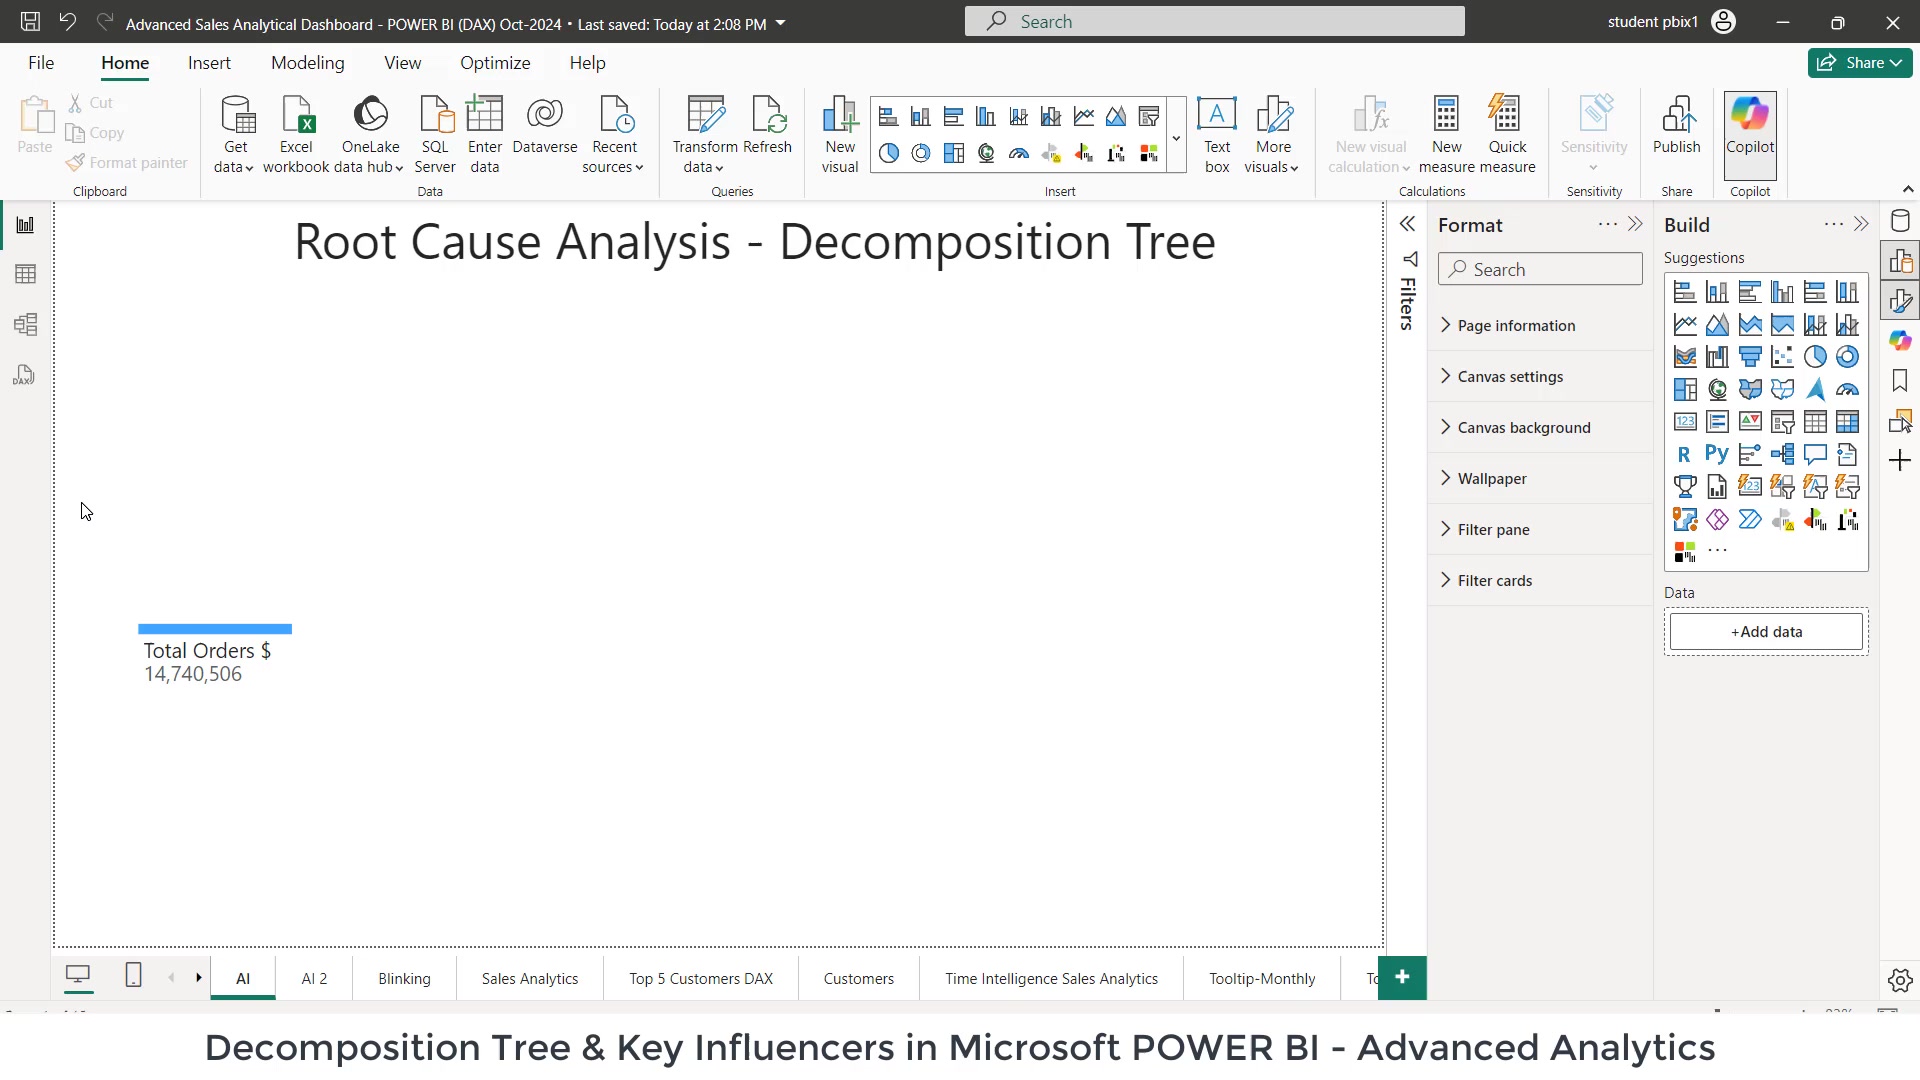This screenshot has width=1920, height=1080.
Task: Switch to mobile layout view
Action: 133,975
